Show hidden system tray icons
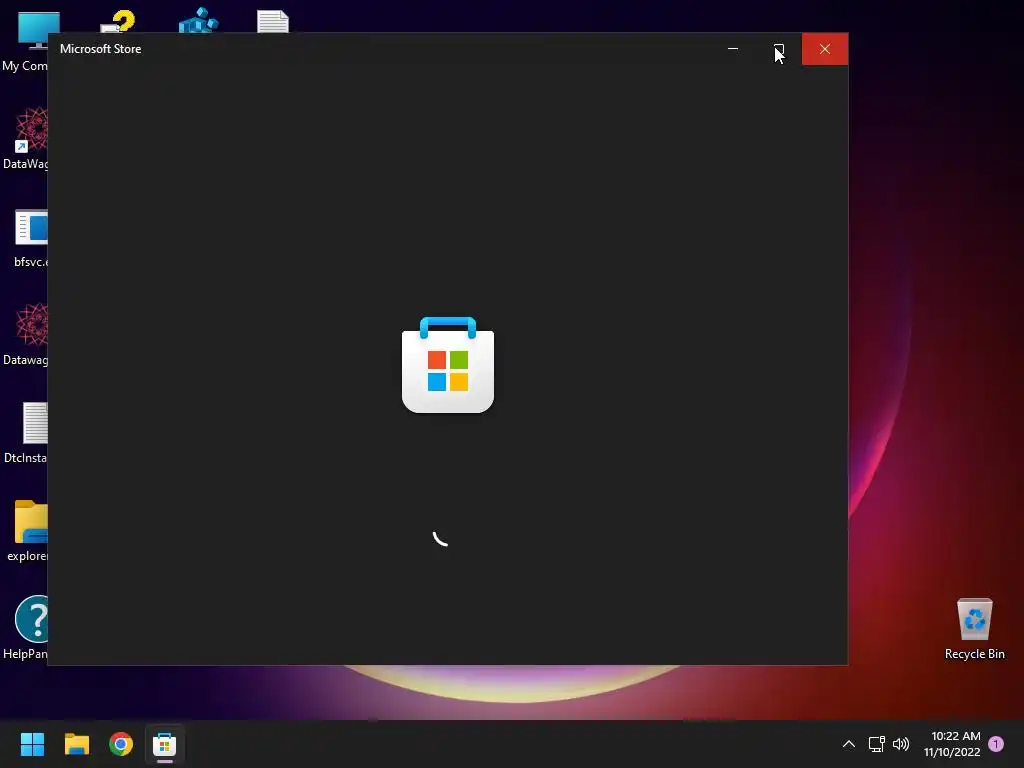The width and height of the screenshot is (1024, 768). click(848, 744)
